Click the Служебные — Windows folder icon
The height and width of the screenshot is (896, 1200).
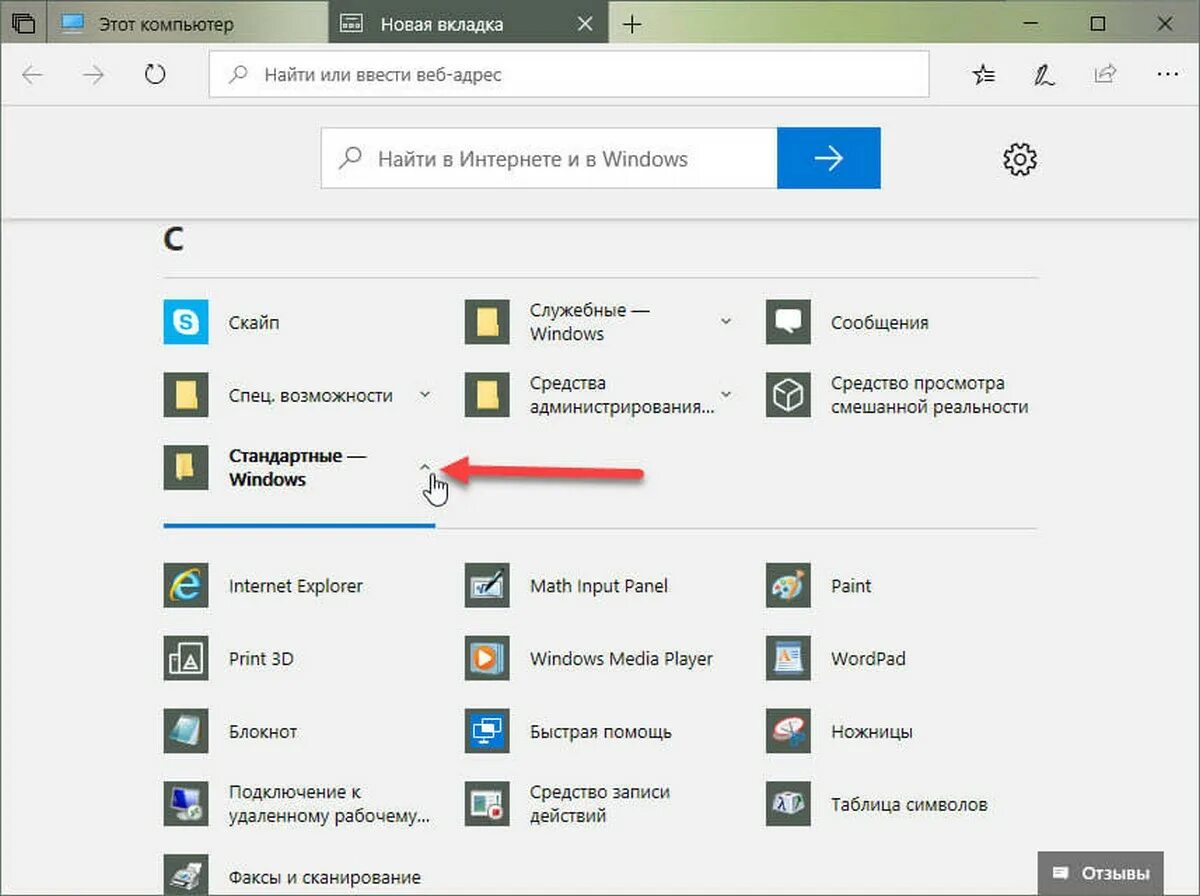pos(488,322)
